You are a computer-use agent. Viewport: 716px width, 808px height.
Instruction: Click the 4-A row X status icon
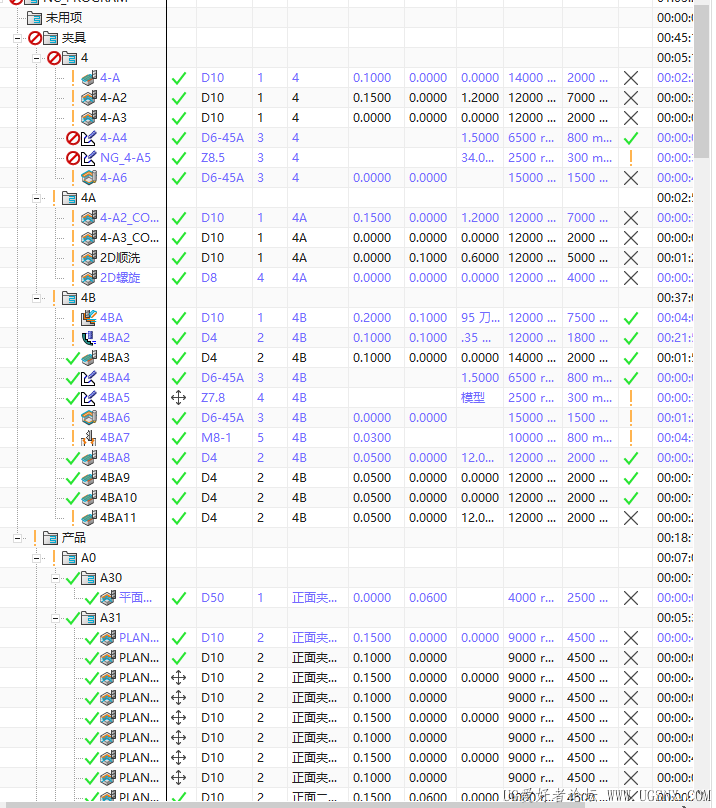tap(631, 78)
